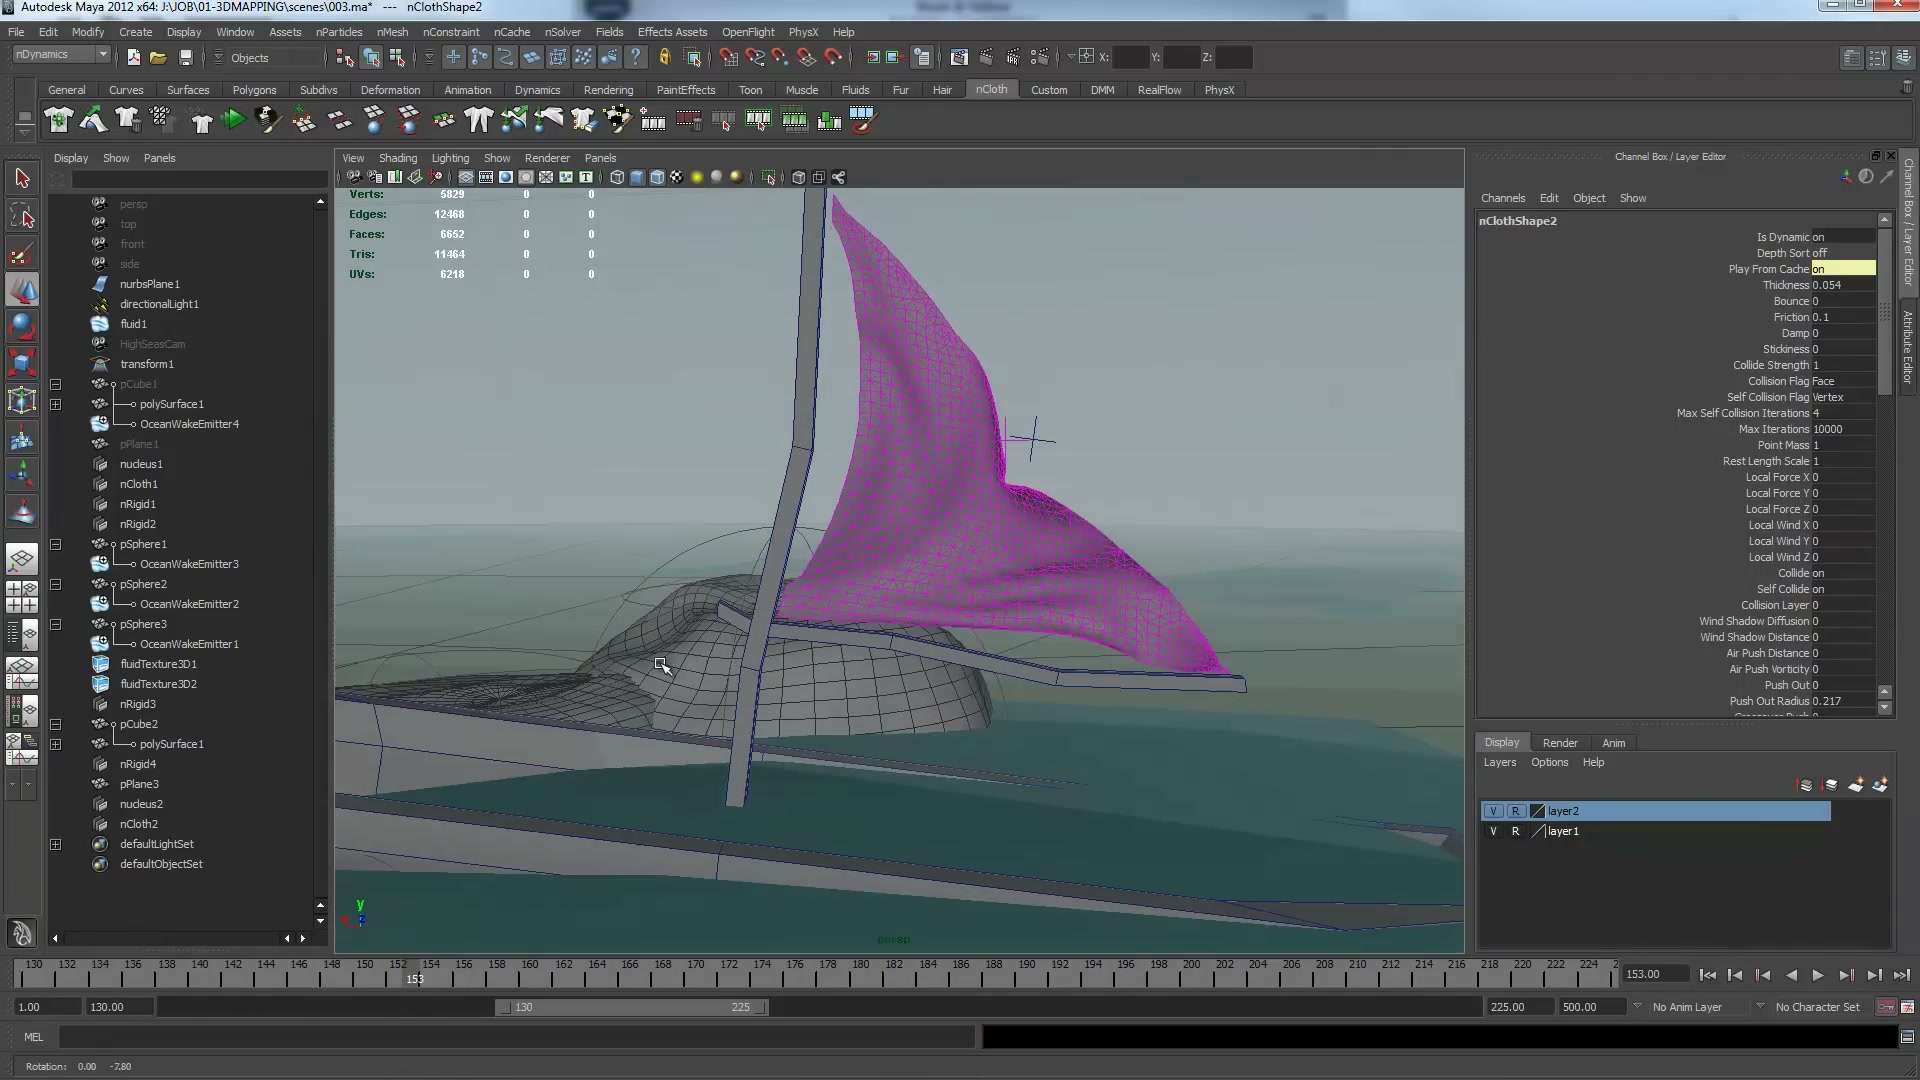1920x1080 pixels.
Task: Select the nCloth2 outliner item
Action: tap(139, 824)
